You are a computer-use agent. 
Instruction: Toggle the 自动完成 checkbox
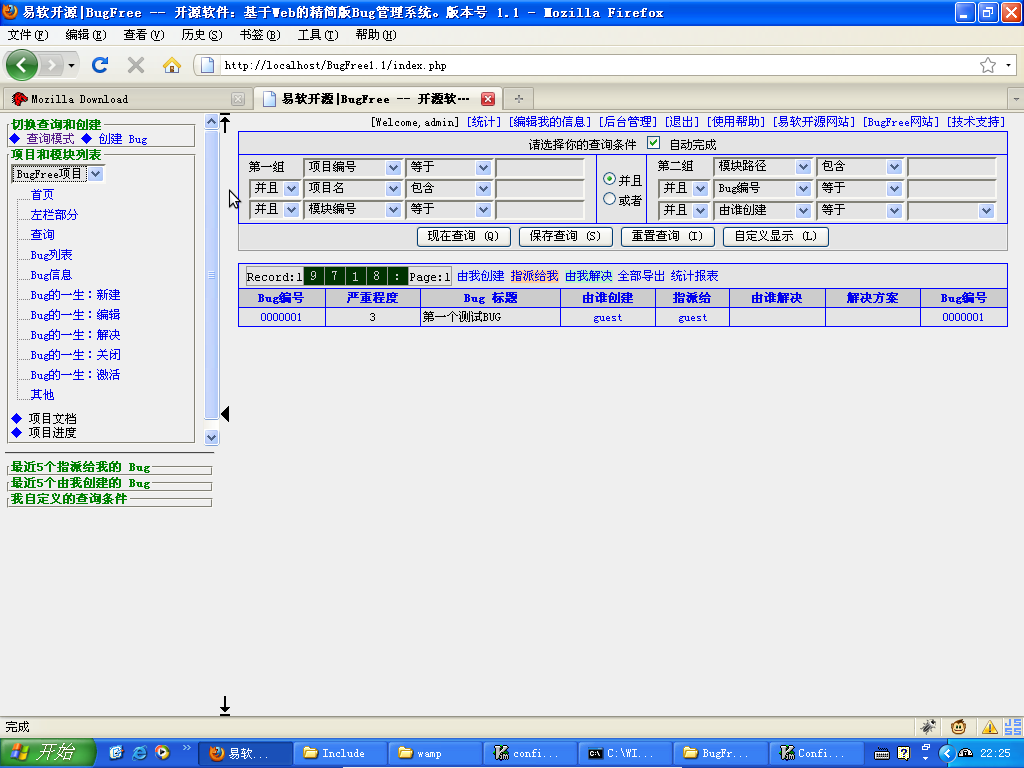(653, 143)
